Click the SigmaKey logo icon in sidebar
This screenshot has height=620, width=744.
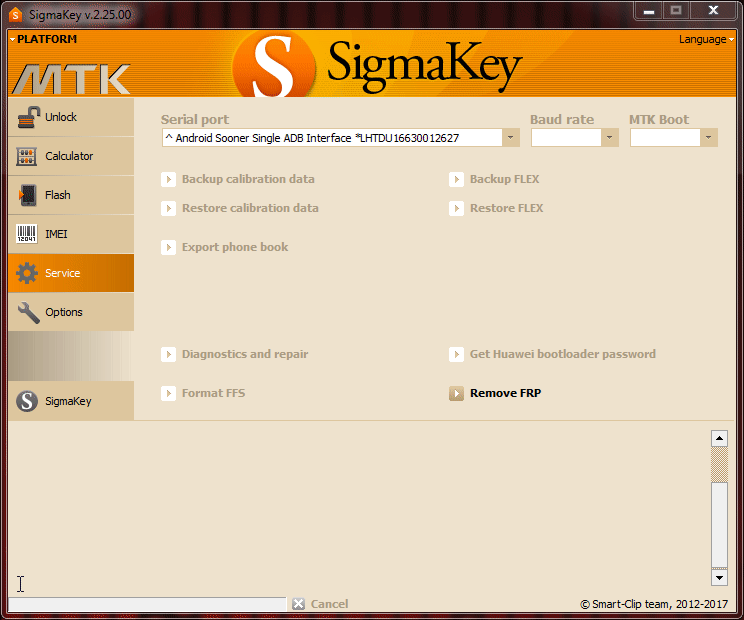pyautogui.click(x=28, y=401)
